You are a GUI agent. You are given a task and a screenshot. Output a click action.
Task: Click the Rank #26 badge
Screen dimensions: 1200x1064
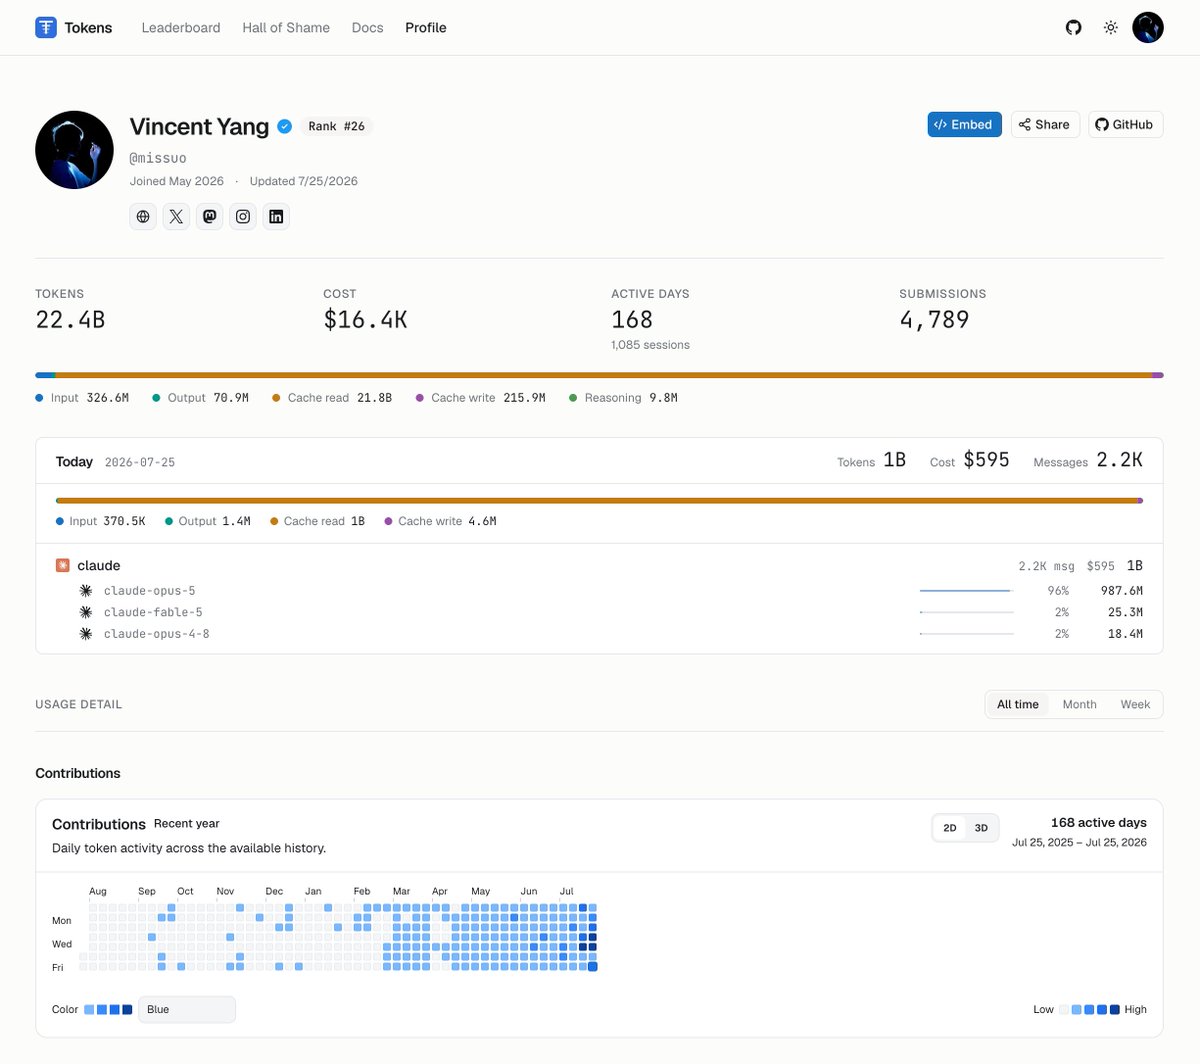(x=336, y=126)
